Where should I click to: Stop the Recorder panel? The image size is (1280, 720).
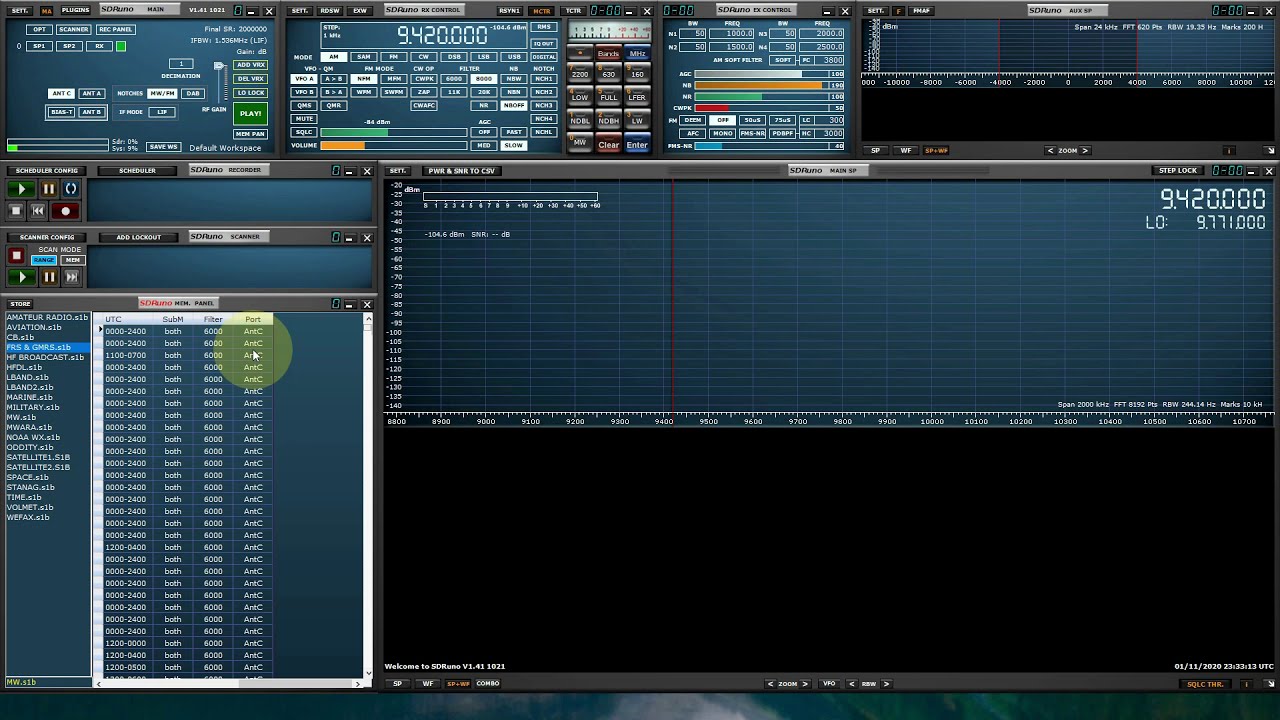coord(16,211)
